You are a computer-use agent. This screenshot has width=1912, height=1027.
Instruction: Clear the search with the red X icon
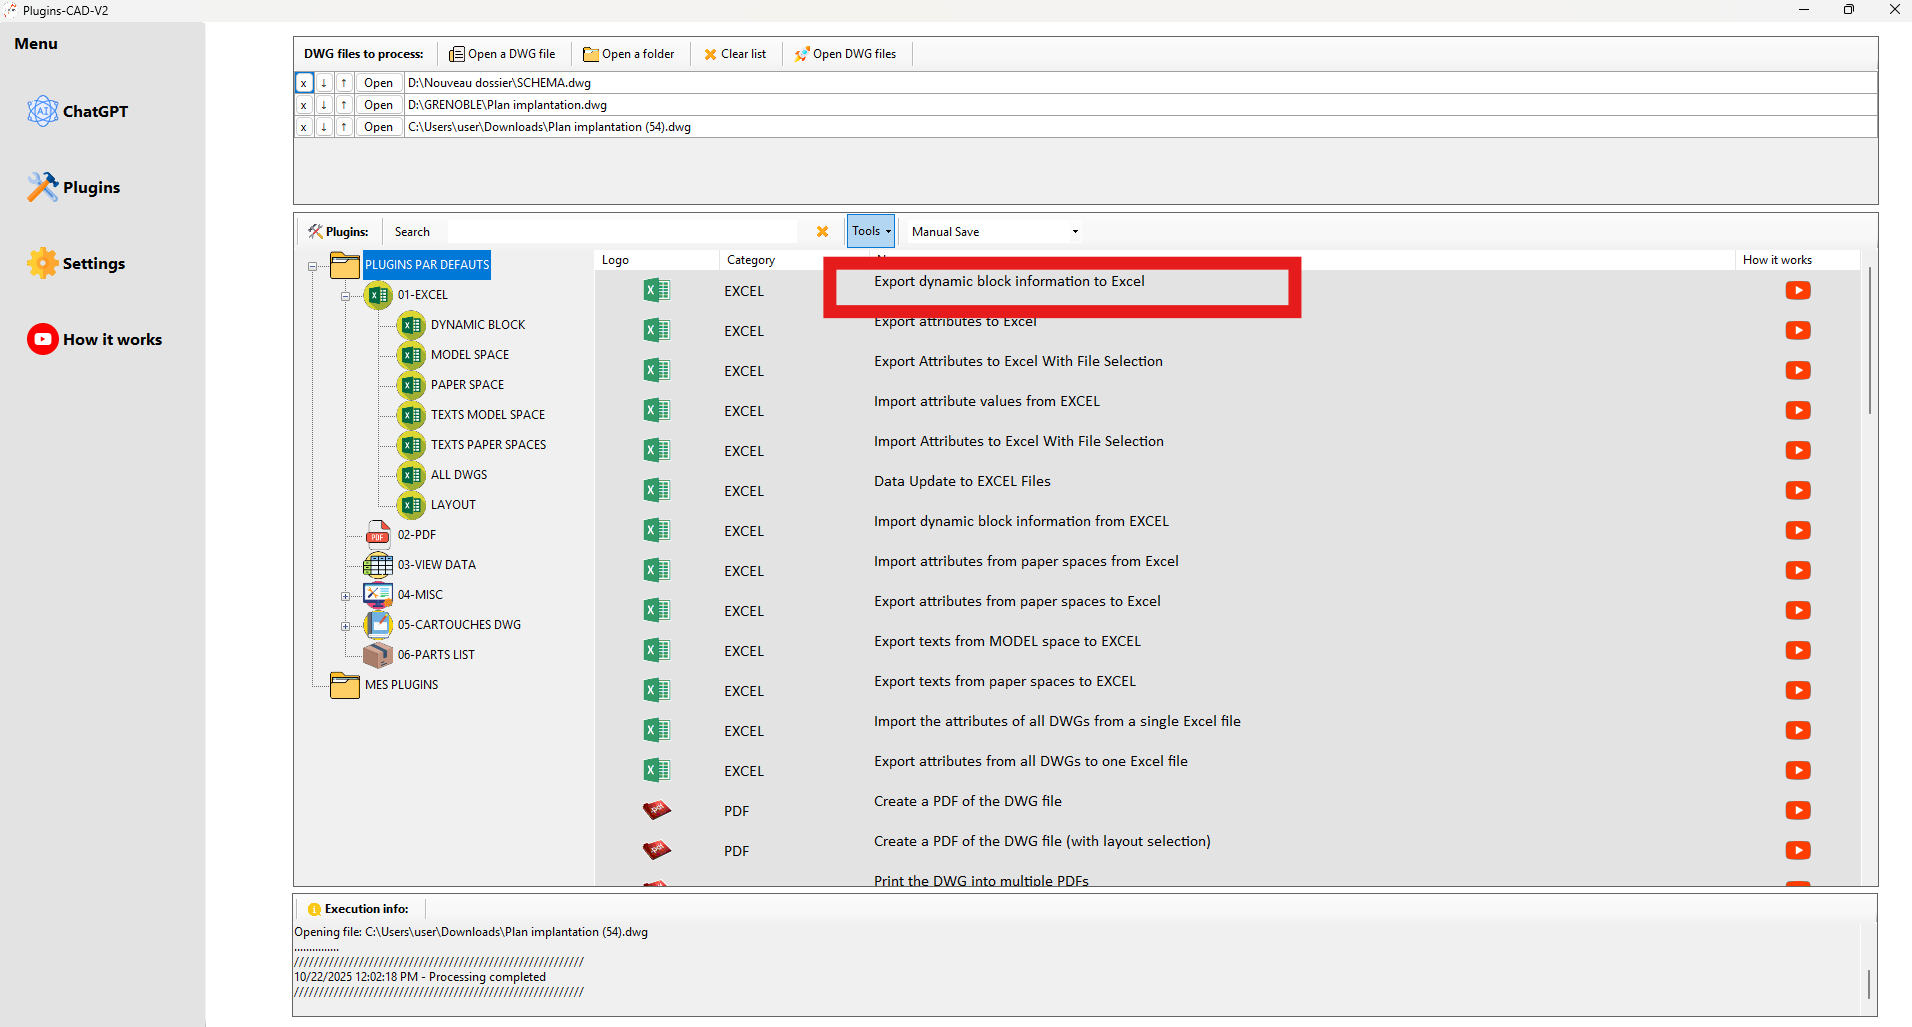(822, 231)
